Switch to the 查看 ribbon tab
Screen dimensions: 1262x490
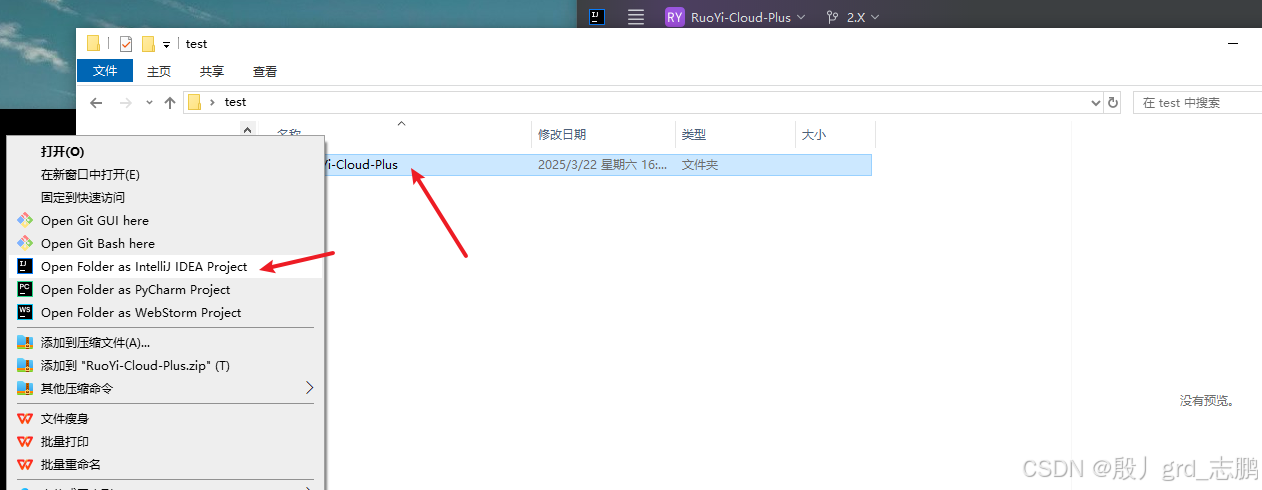265,71
